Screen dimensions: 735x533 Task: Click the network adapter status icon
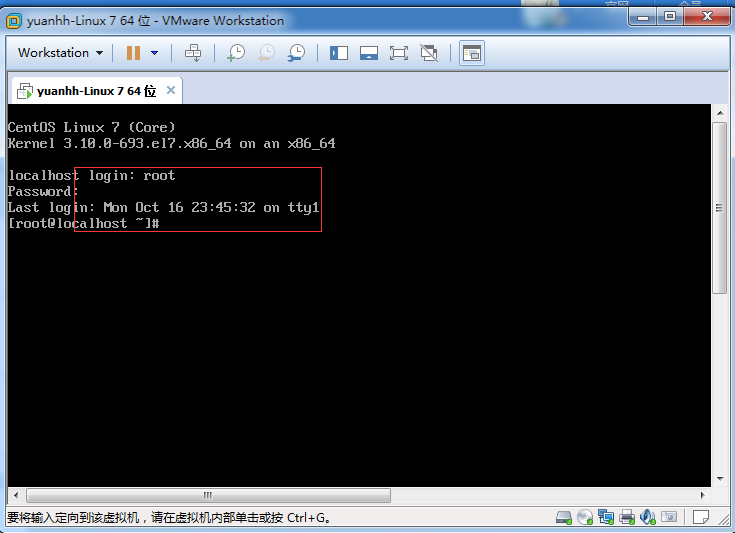(606, 517)
